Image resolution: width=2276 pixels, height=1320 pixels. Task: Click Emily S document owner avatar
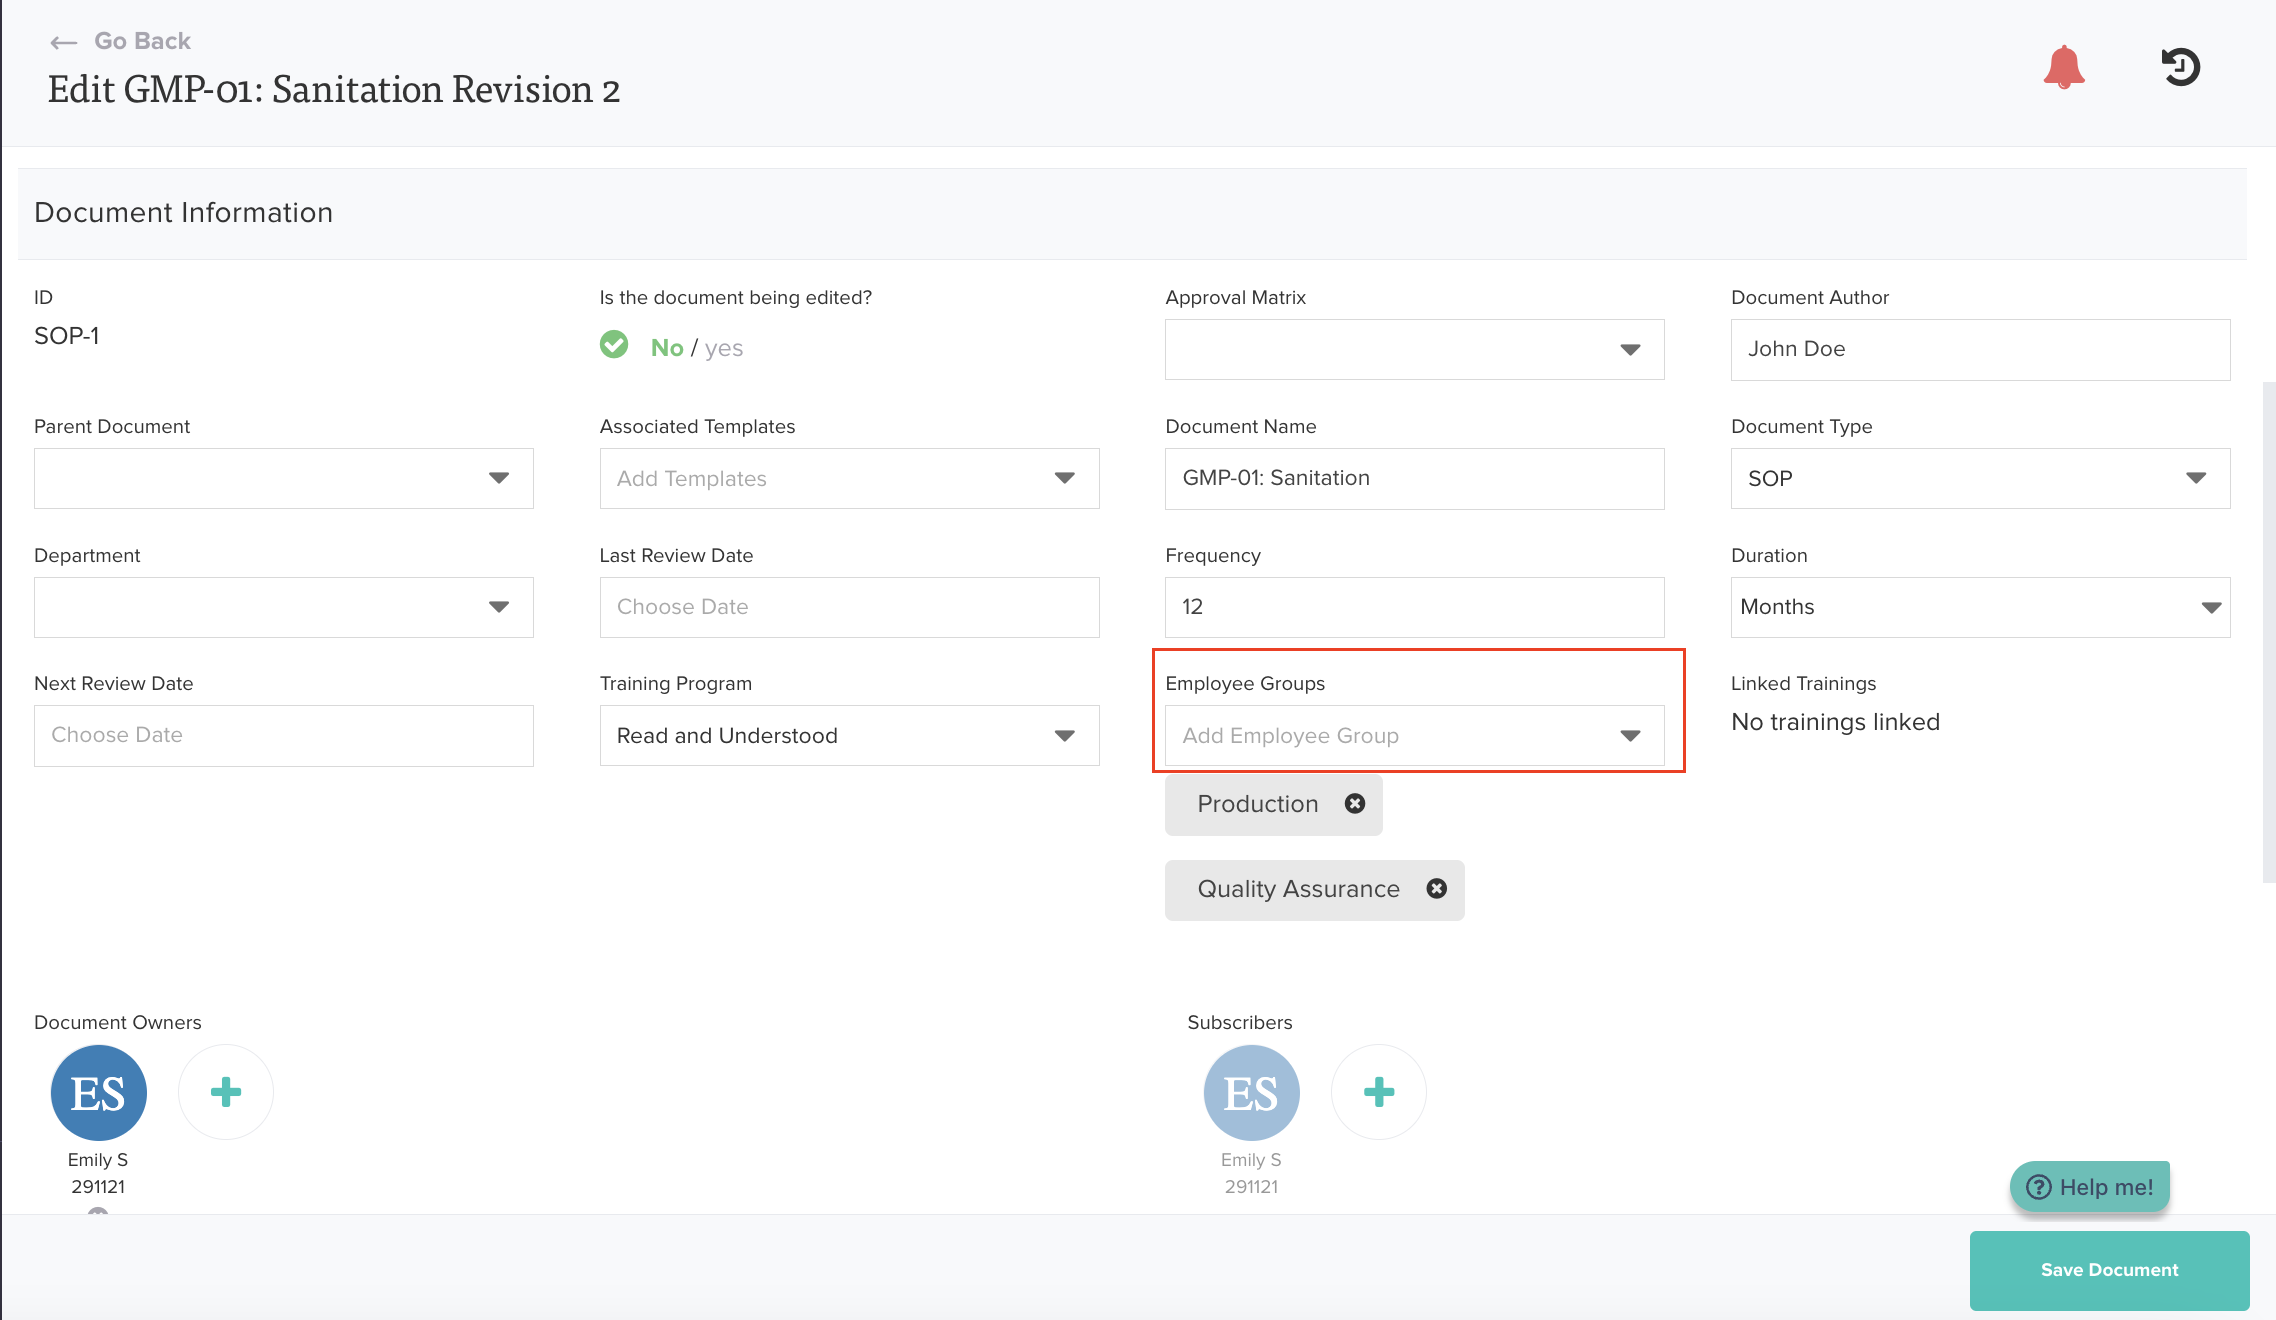(x=99, y=1093)
